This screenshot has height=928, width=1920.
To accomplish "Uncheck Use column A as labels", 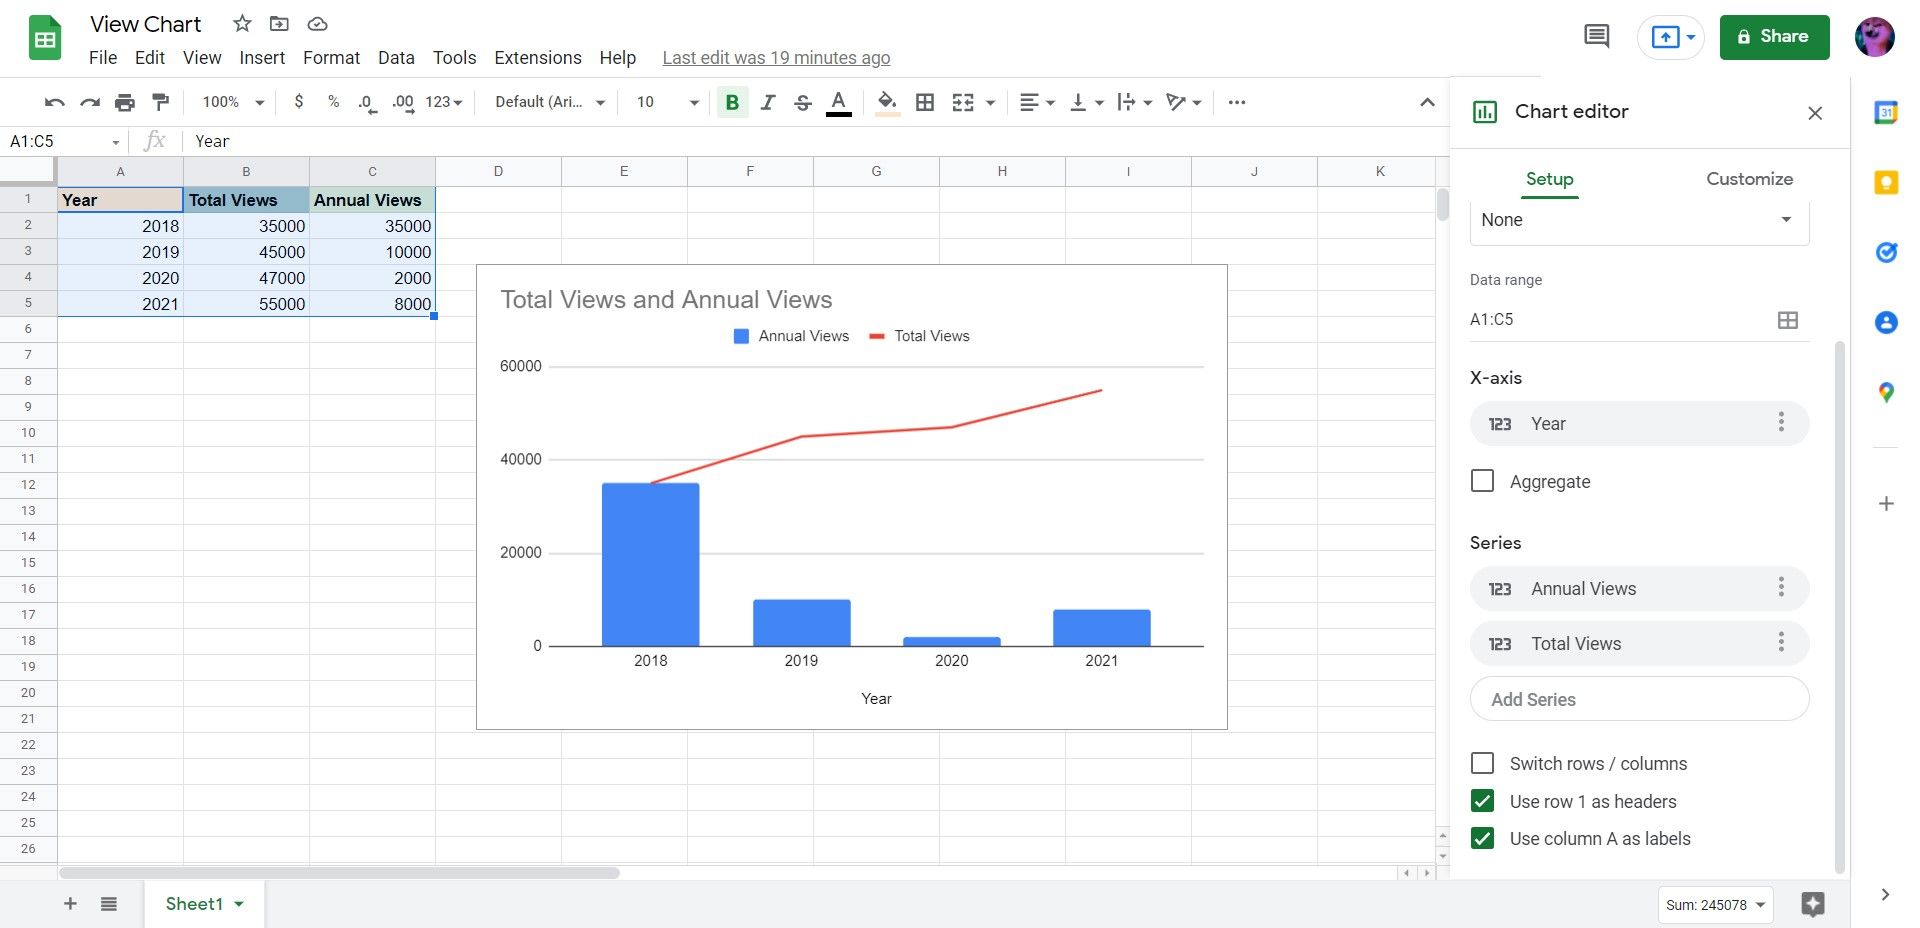I will [1482, 839].
